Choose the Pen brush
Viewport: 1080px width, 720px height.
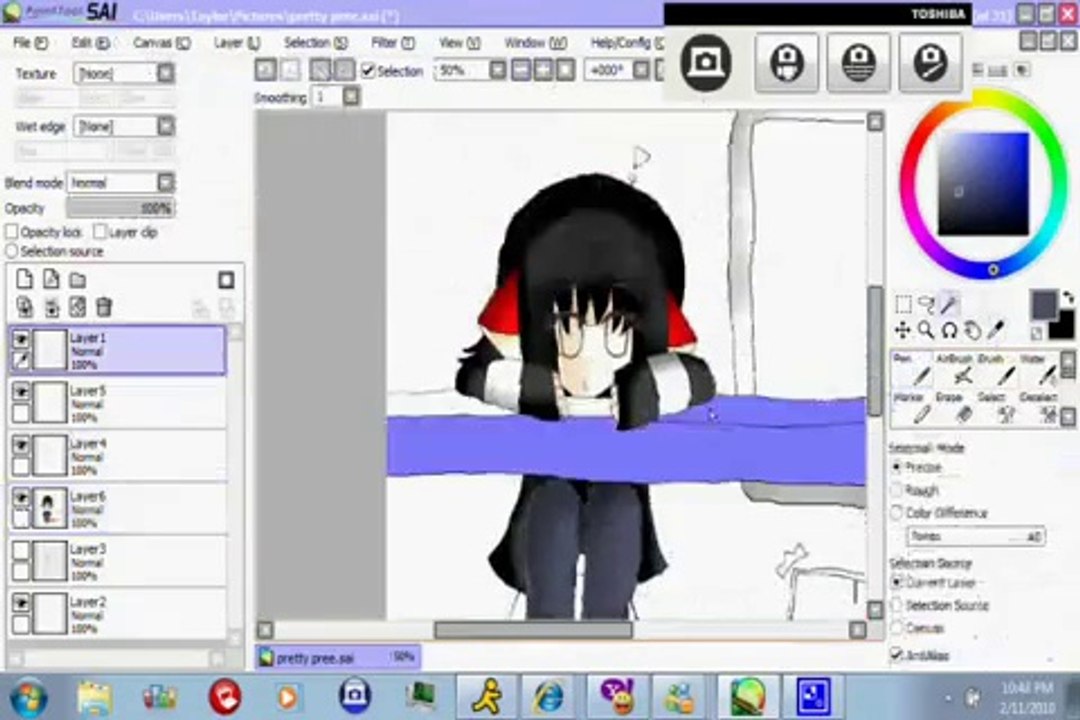click(912, 370)
